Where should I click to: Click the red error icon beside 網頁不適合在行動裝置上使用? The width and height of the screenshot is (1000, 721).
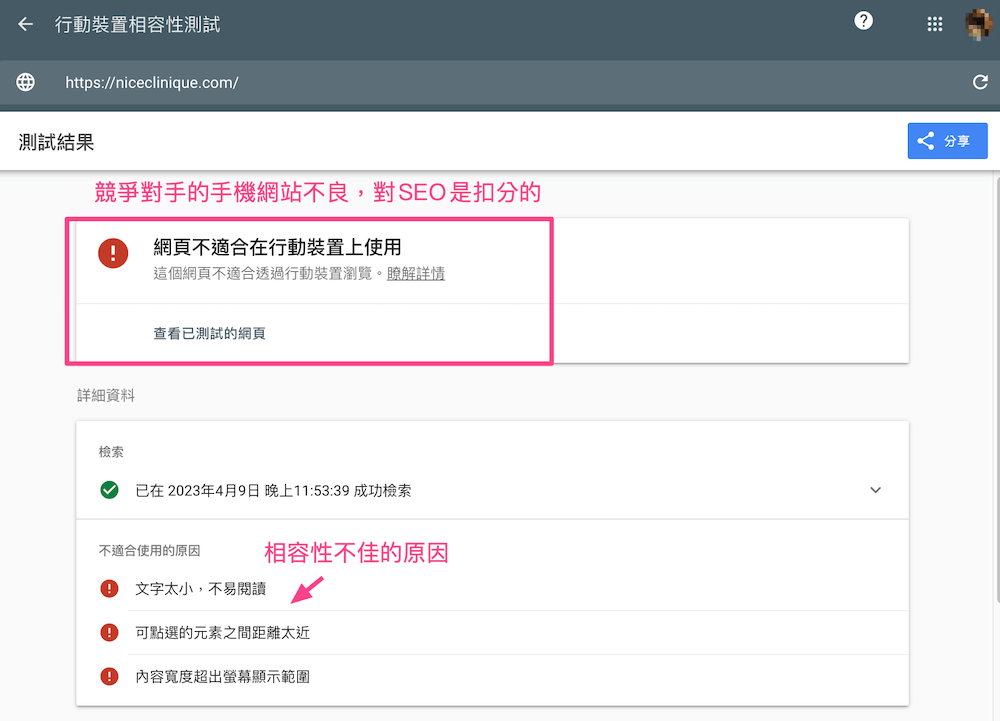click(113, 253)
